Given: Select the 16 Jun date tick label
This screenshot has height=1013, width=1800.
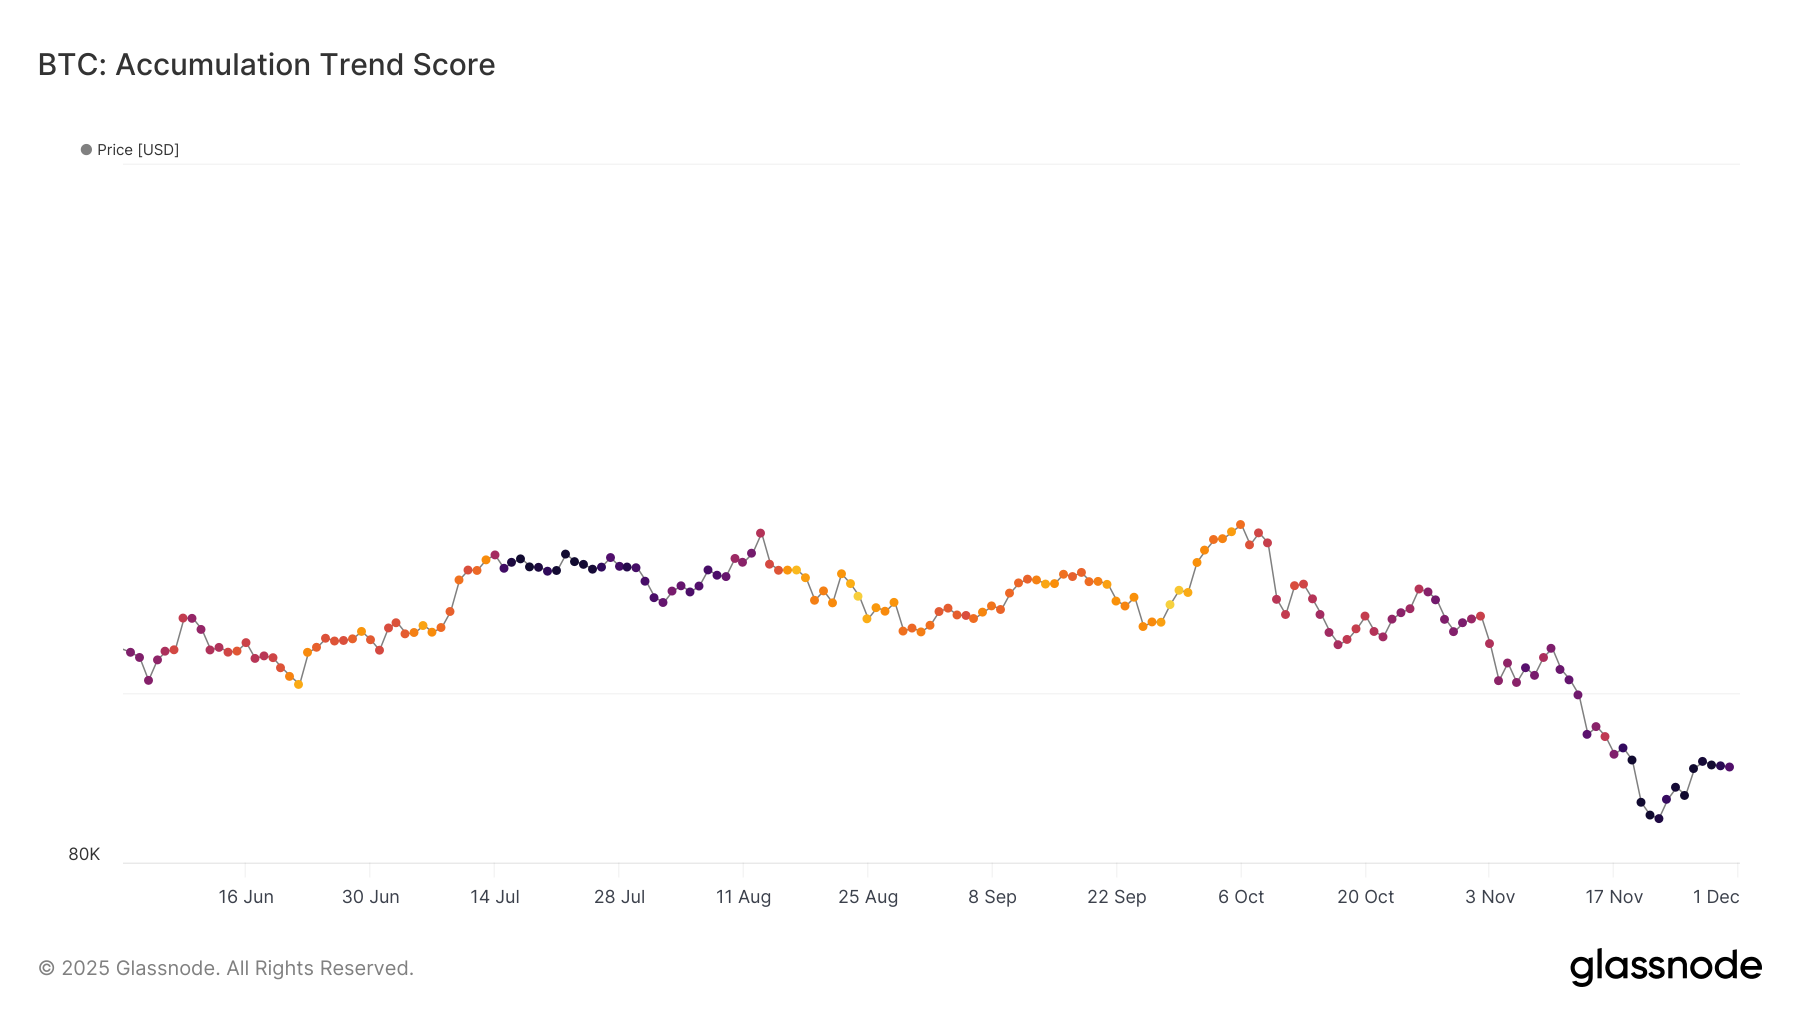Looking at the screenshot, I should coord(246,897).
